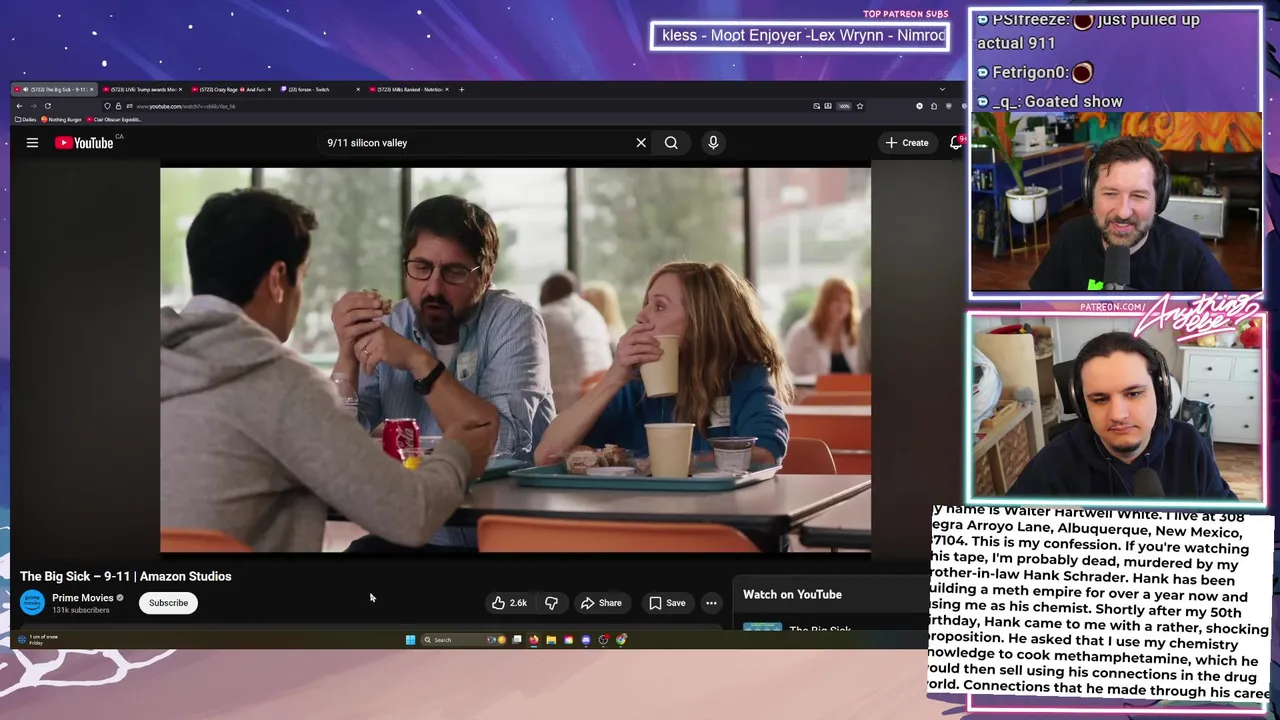Share the Big Sick video
Image resolution: width=1280 pixels, height=720 pixels.
click(x=602, y=603)
